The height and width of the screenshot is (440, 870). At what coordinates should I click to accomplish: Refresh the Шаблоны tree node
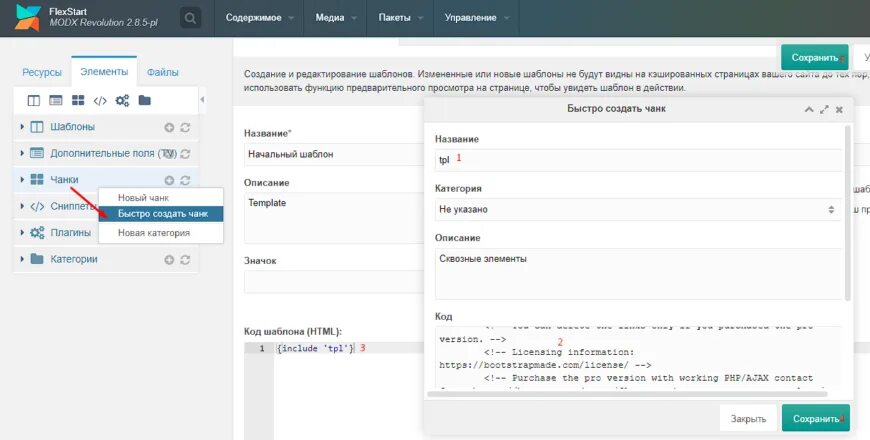[x=185, y=127]
